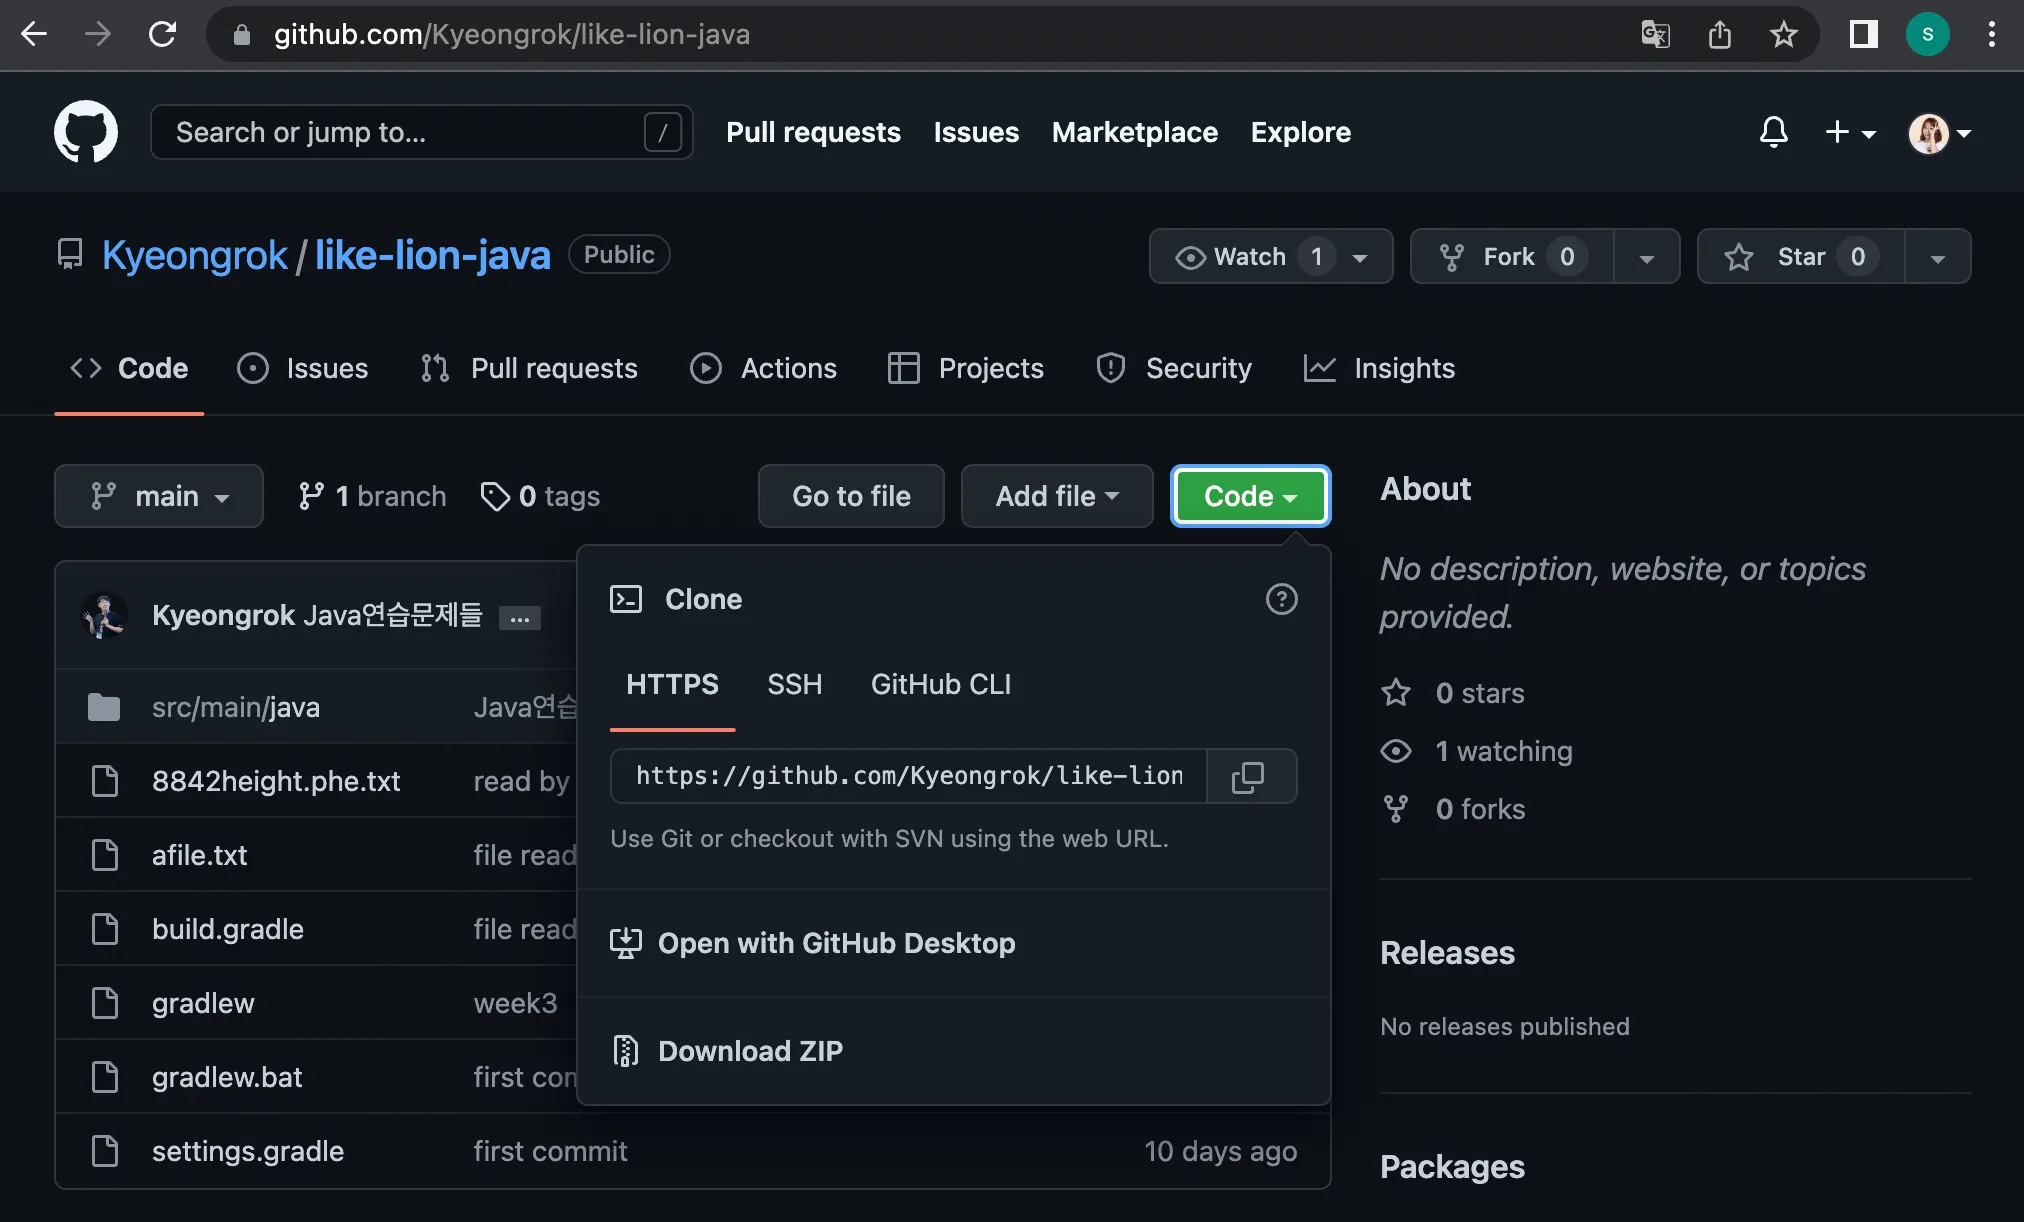Open the like-lion-java repository link
Image resolution: width=2024 pixels, height=1222 pixels.
click(x=432, y=255)
